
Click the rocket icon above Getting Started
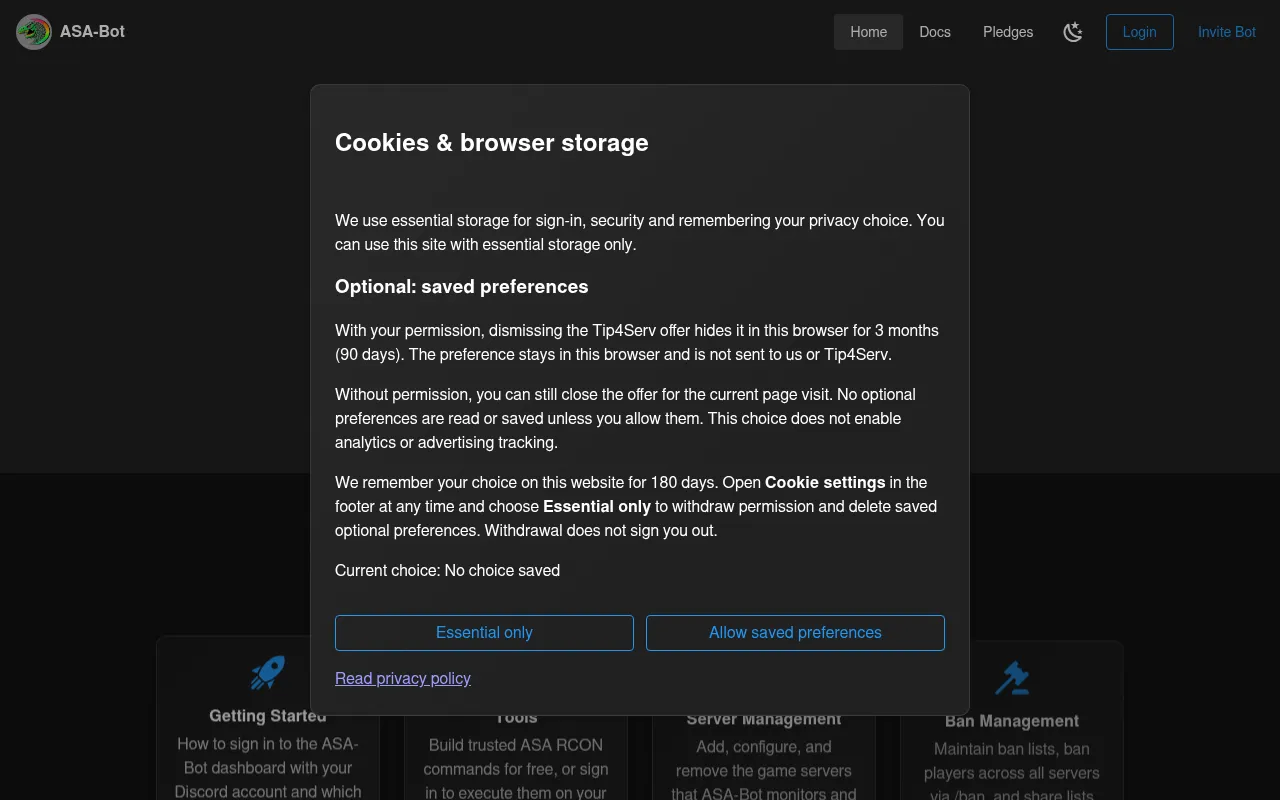tap(268, 673)
